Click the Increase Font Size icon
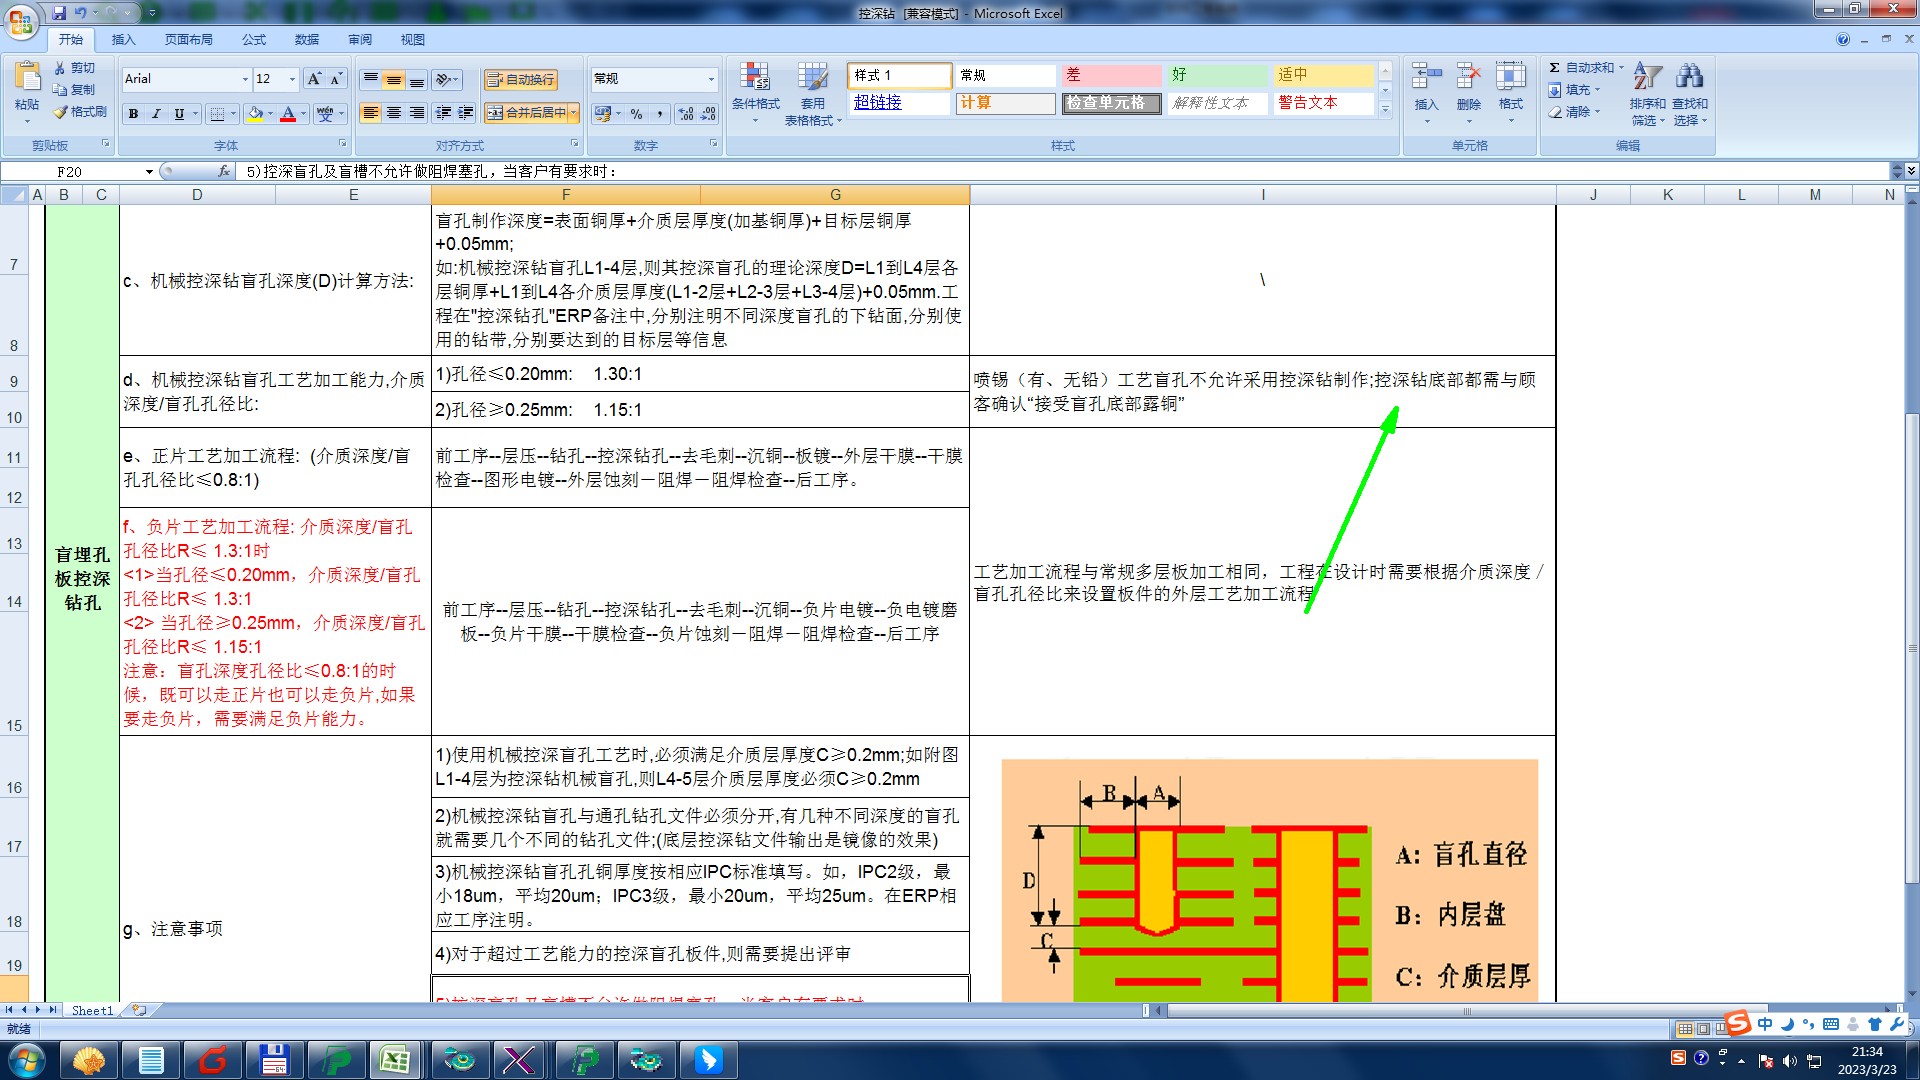1920x1080 pixels. coord(314,79)
